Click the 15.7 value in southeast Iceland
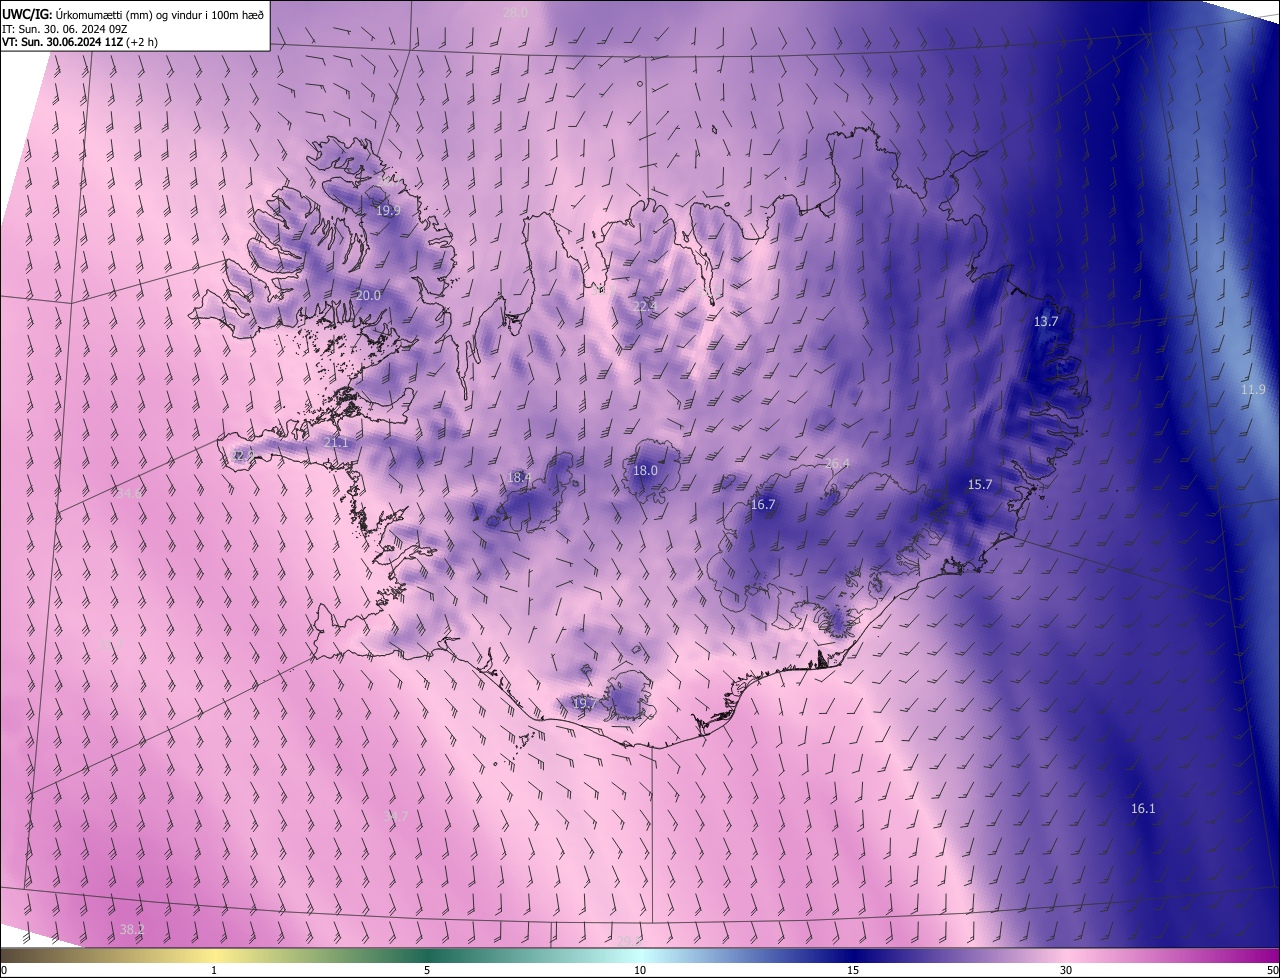Image resolution: width=1280 pixels, height=978 pixels. point(980,485)
